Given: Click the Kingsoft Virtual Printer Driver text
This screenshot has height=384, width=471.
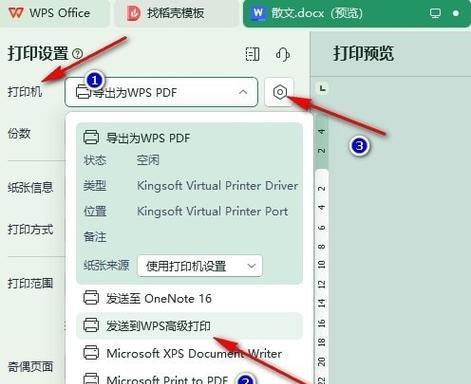Looking at the screenshot, I should [217, 186].
